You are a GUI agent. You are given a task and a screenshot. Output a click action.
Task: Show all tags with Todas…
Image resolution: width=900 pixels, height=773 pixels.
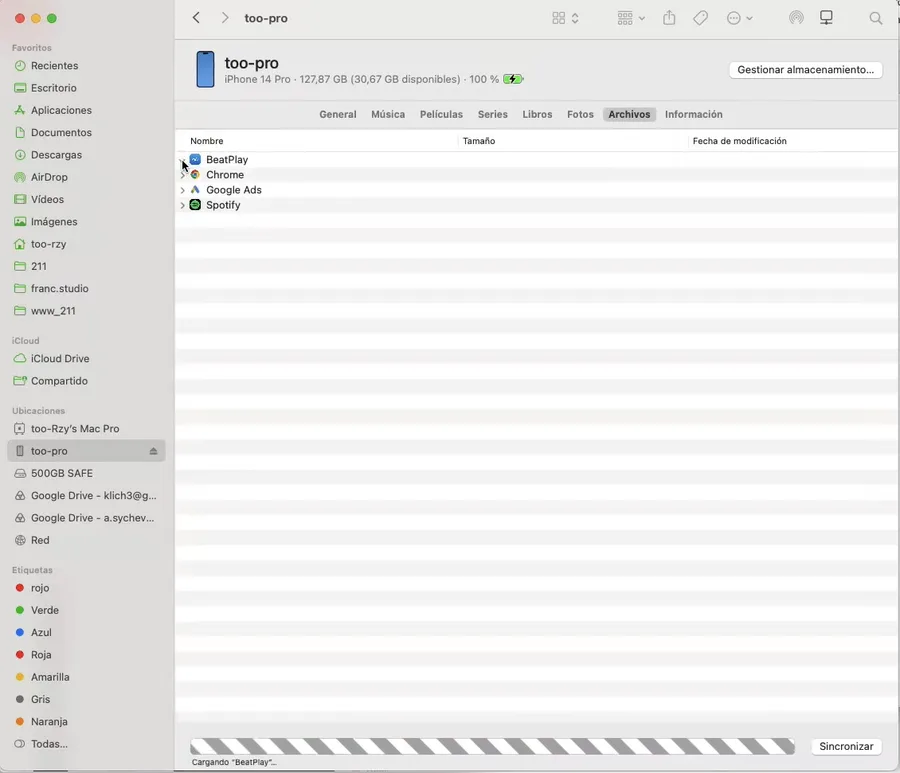click(x=49, y=744)
